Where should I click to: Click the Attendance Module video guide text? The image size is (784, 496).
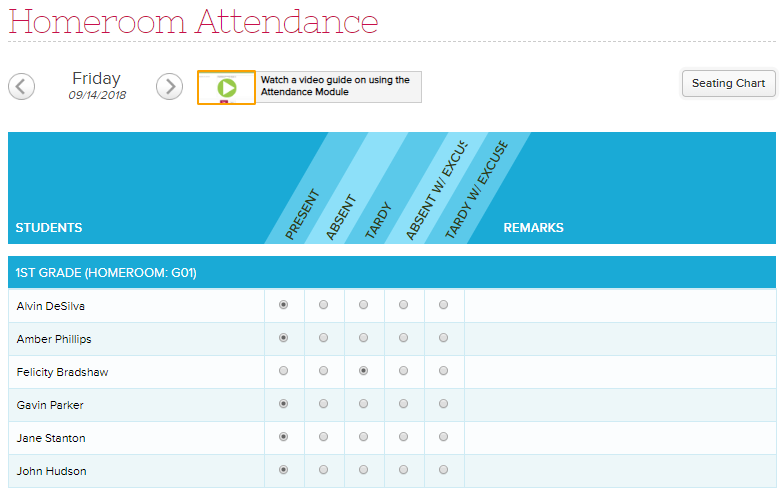(335, 86)
